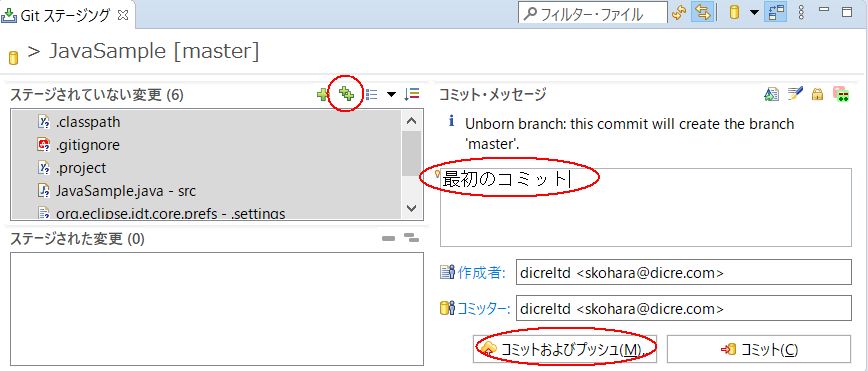Image resolution: width=868 pixels, height=371 pixels.
Task: Minimize the Git Staging view
Action: point(824,9)
